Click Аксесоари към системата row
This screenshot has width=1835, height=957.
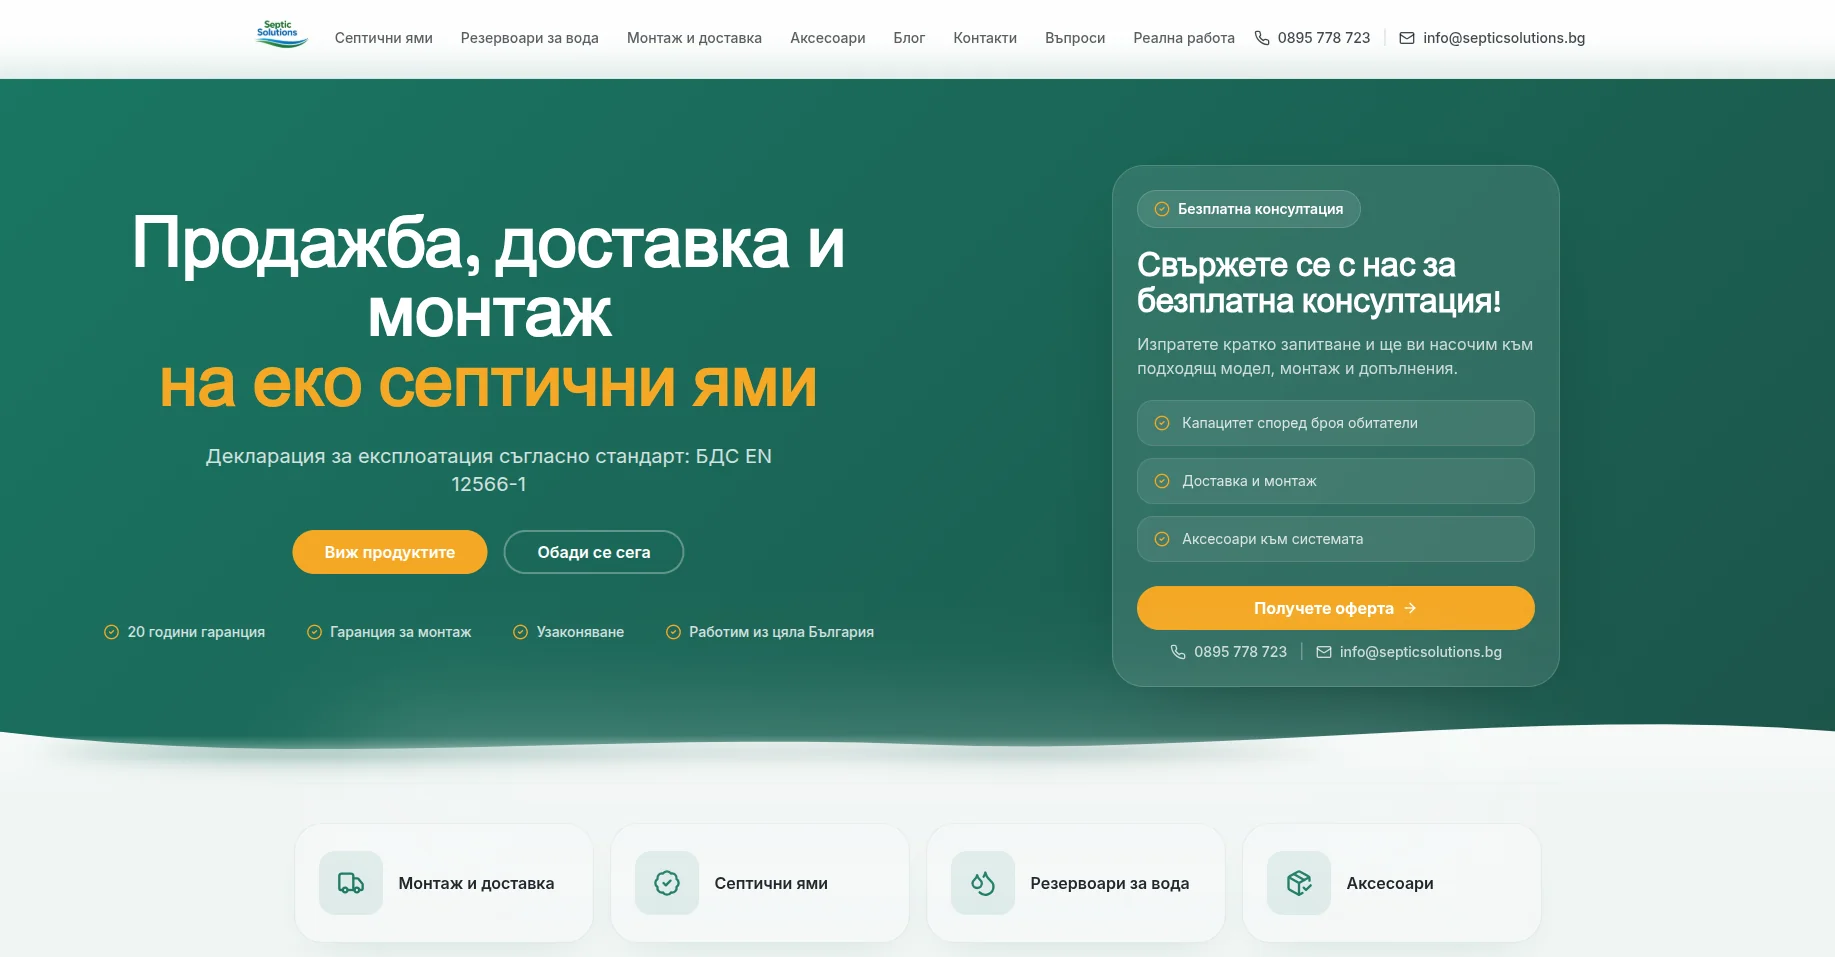tap(1336, 539)
